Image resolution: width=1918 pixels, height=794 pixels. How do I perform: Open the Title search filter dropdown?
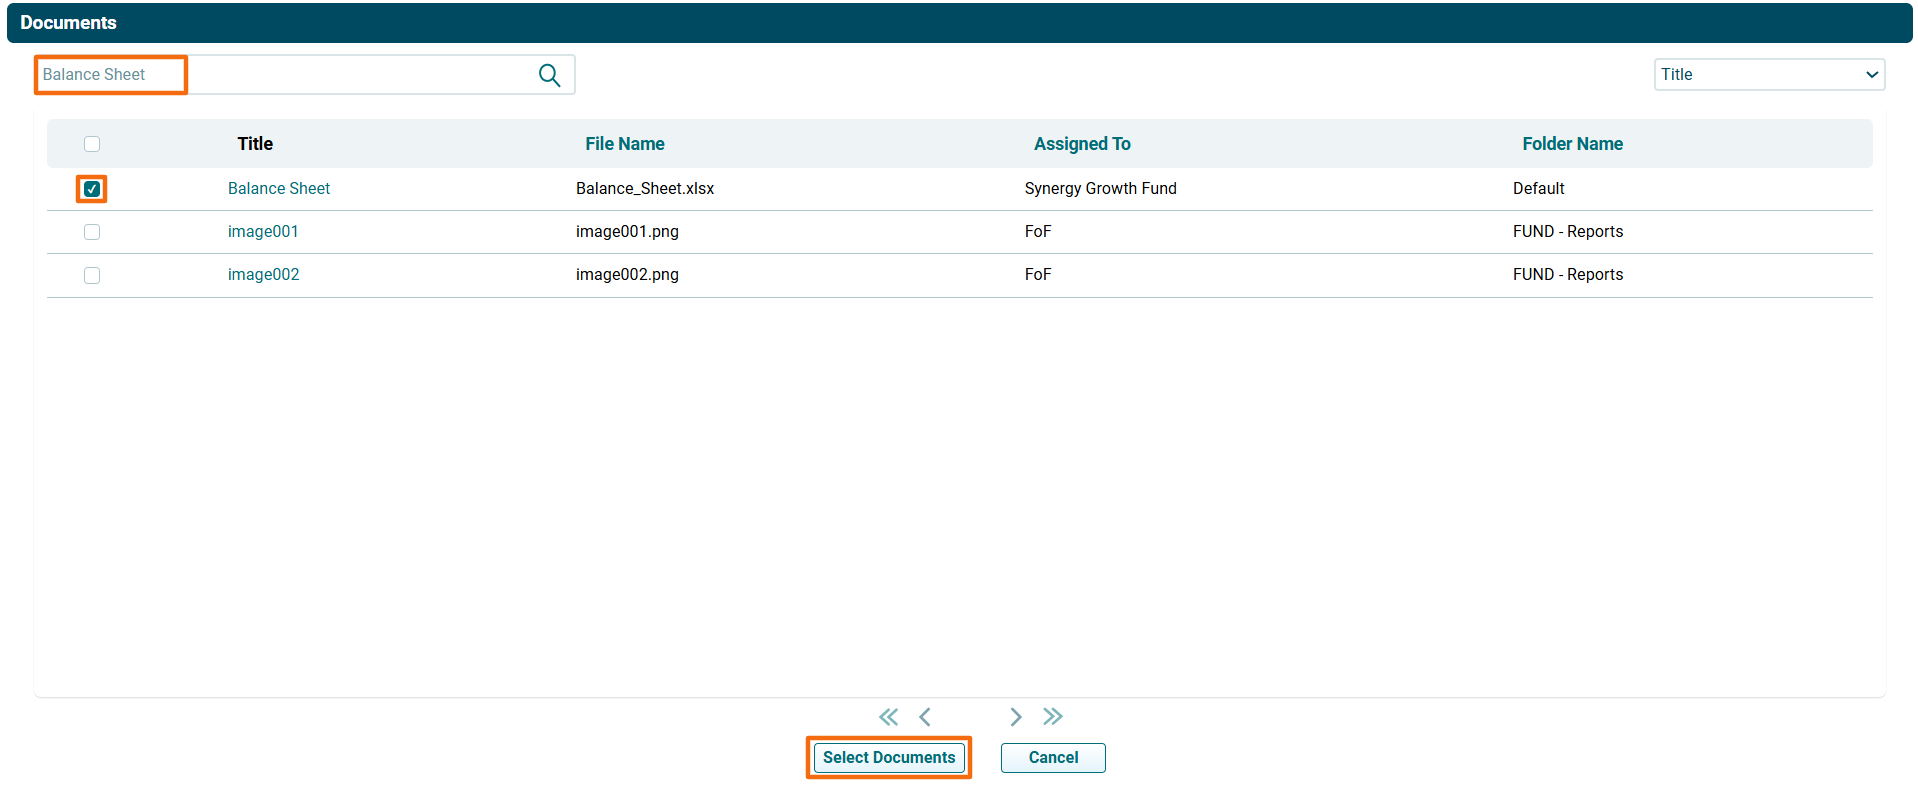point(1768,75)
